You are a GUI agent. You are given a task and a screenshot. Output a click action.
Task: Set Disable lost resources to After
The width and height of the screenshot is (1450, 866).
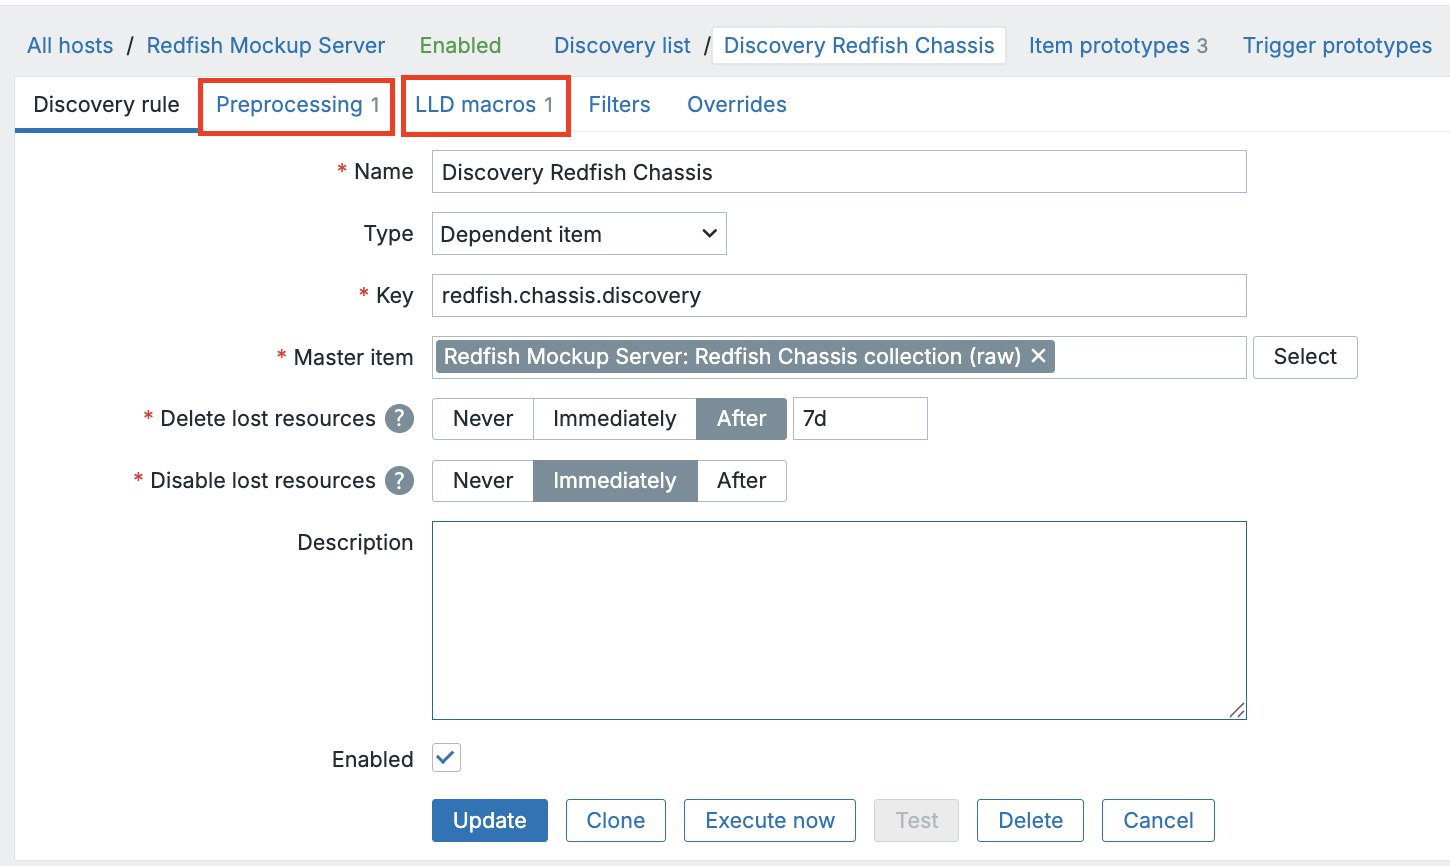point(742,480)
